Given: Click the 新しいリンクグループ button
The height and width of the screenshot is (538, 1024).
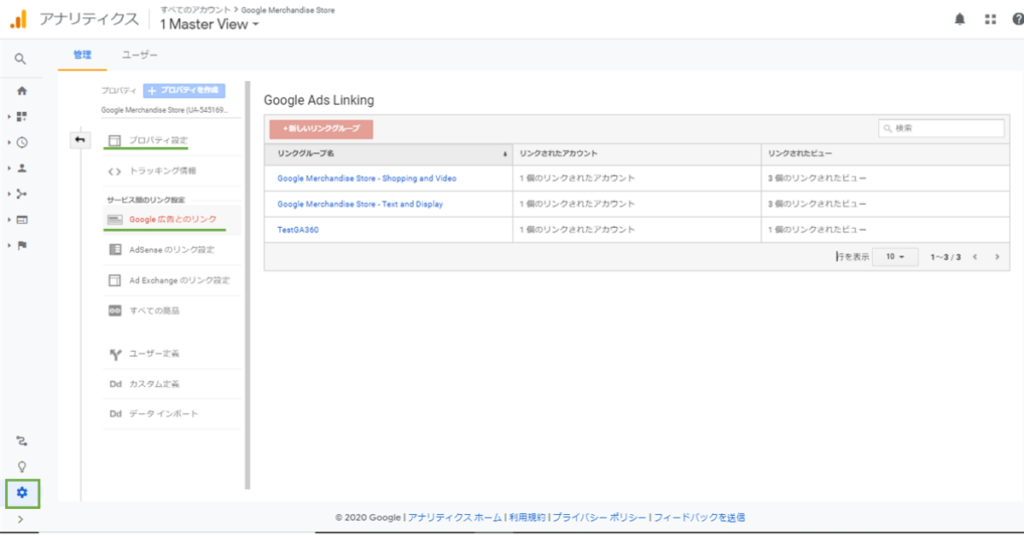Looking at the screenshot, I should pos(321,129).
